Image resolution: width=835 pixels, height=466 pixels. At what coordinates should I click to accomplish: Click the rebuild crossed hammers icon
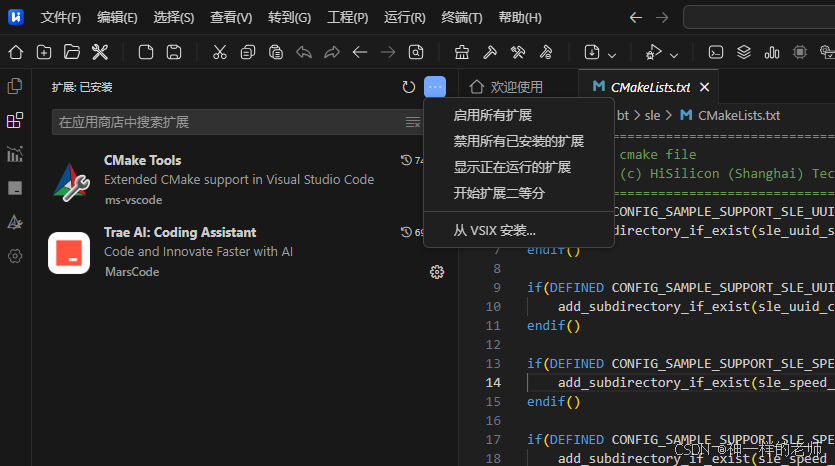point(518,52)
